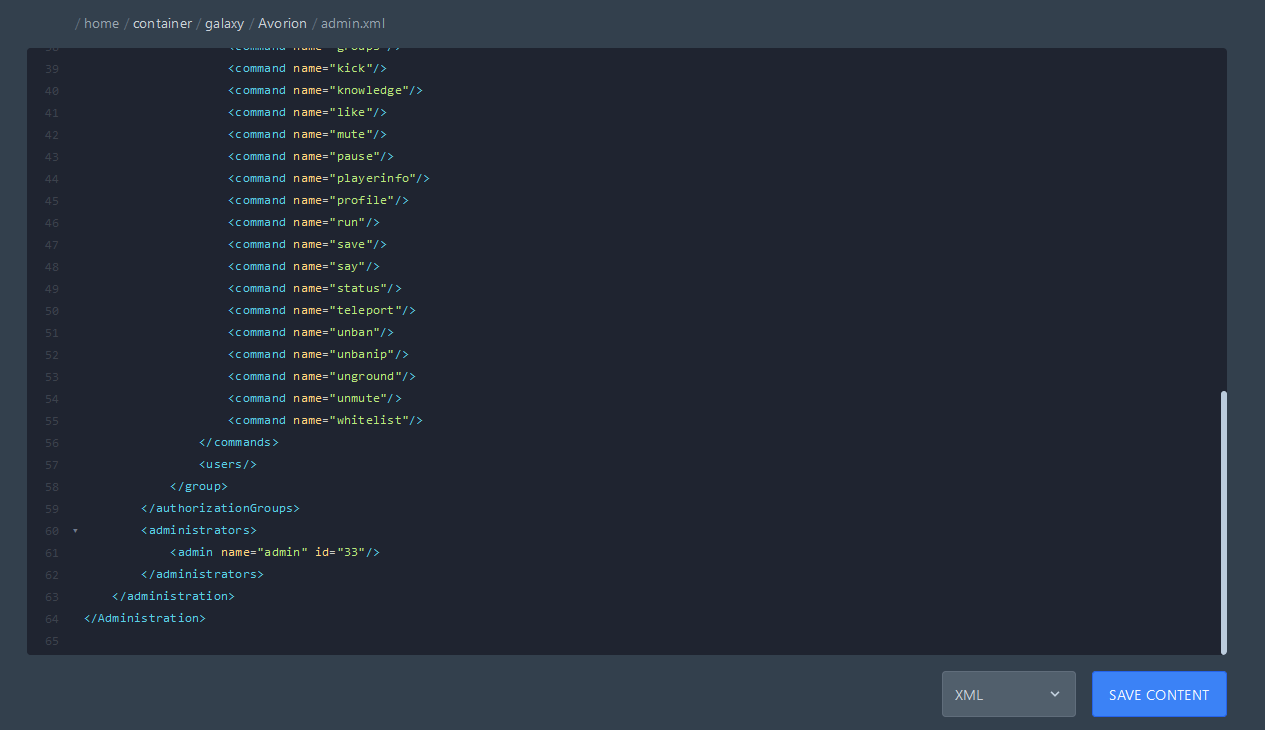Click the admin name="admin" id="33" line
This screenshot has width=1265, height=730.
(x=275, y=552)
